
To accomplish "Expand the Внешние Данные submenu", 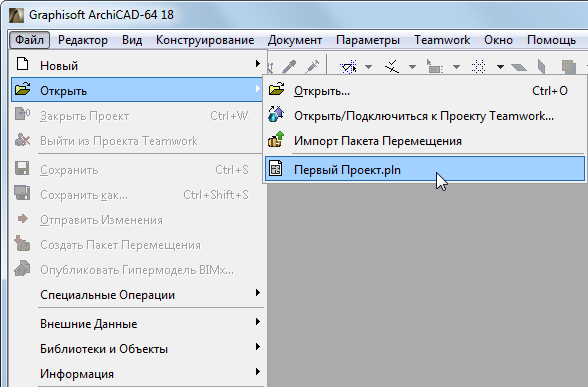I will 138,323.
